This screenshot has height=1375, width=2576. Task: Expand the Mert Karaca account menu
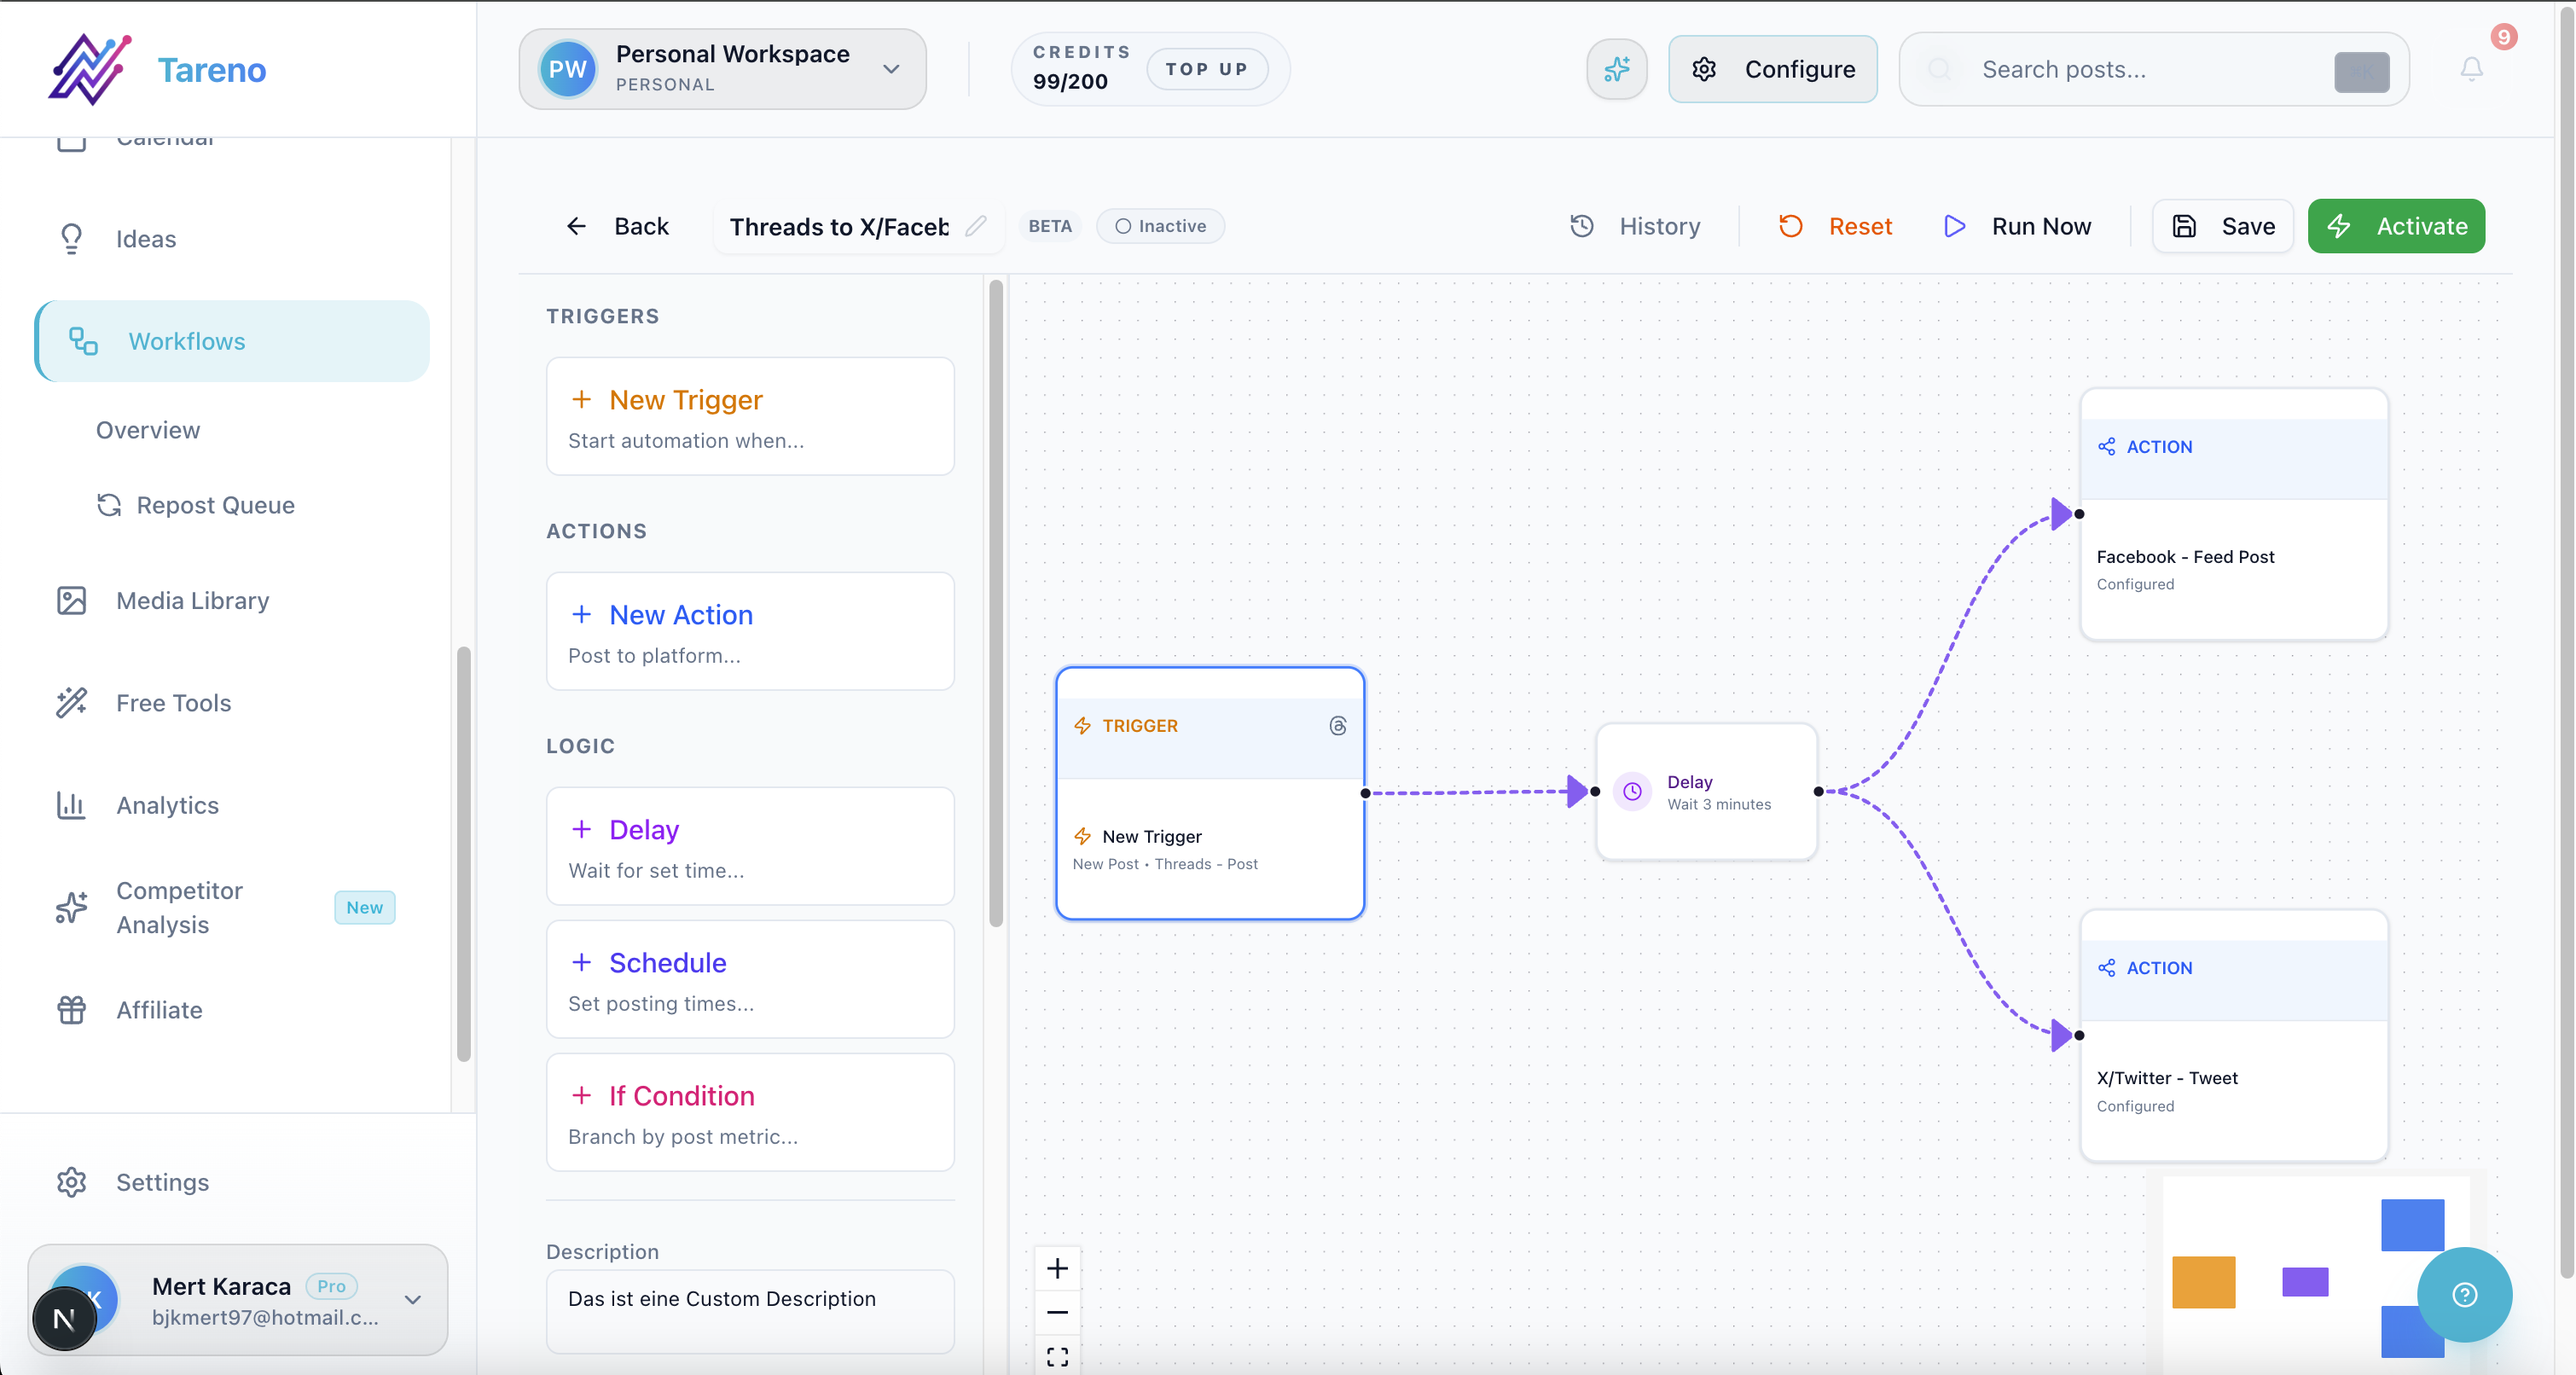click(238, 1300)
